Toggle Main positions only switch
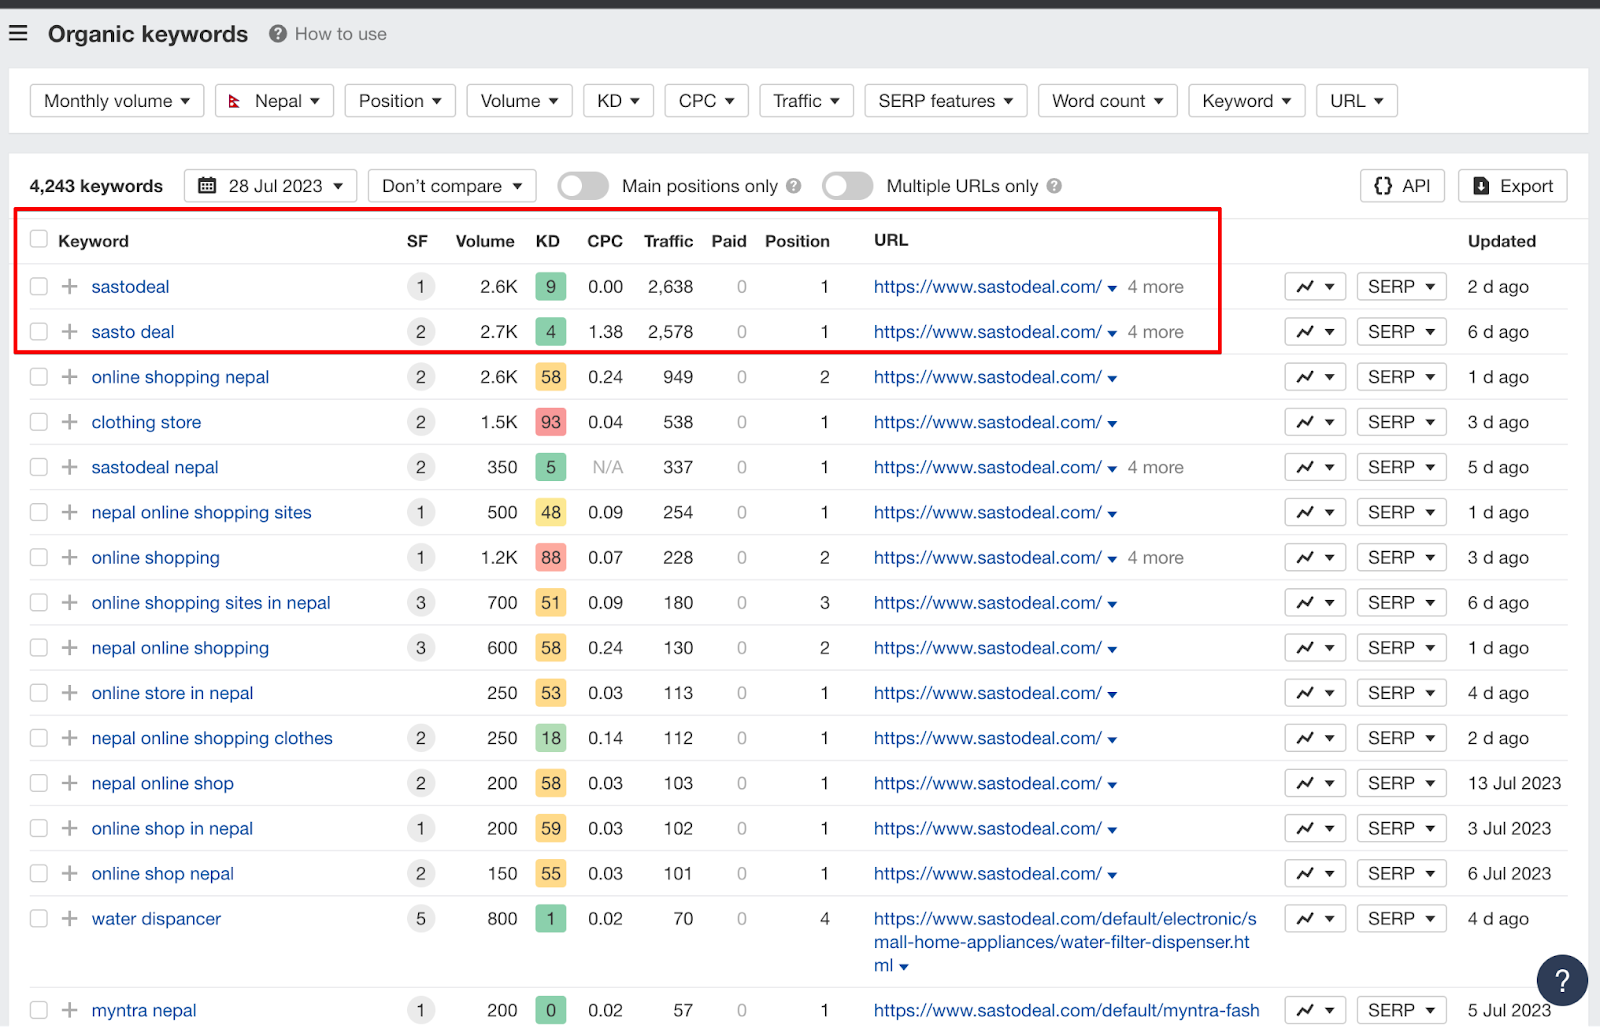1600x1027 pixels. tap(583, 186)
